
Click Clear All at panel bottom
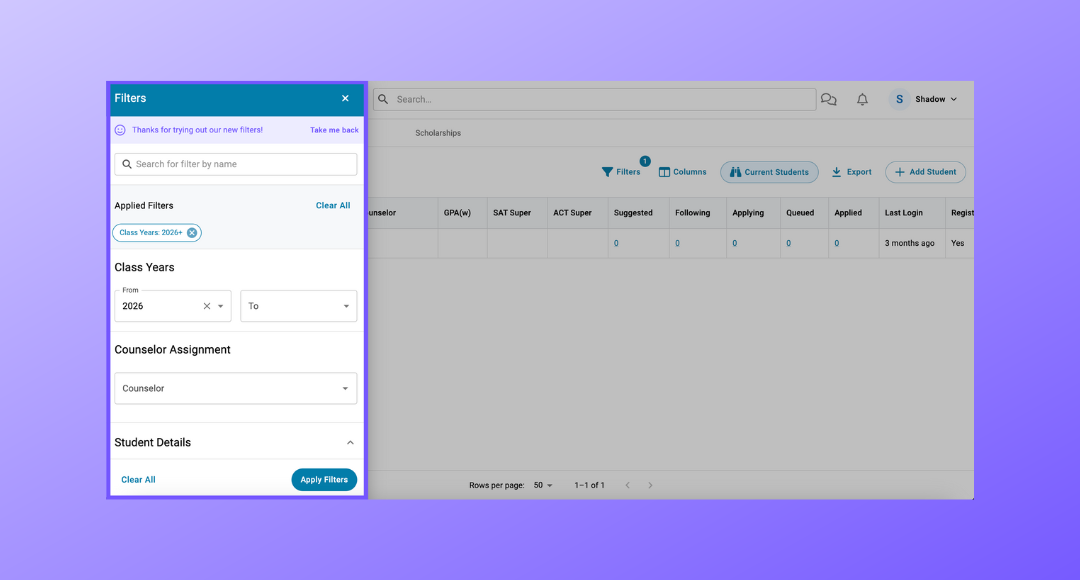138,479
